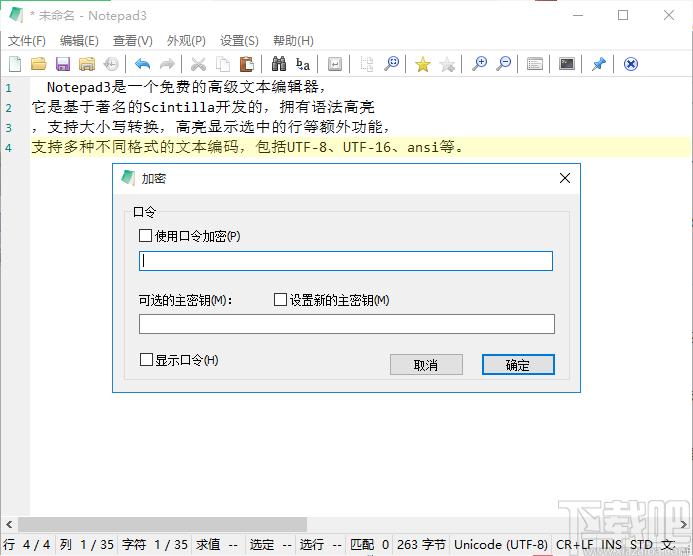
Task: Pin window always on top
Action: click(x=598, y=64)
